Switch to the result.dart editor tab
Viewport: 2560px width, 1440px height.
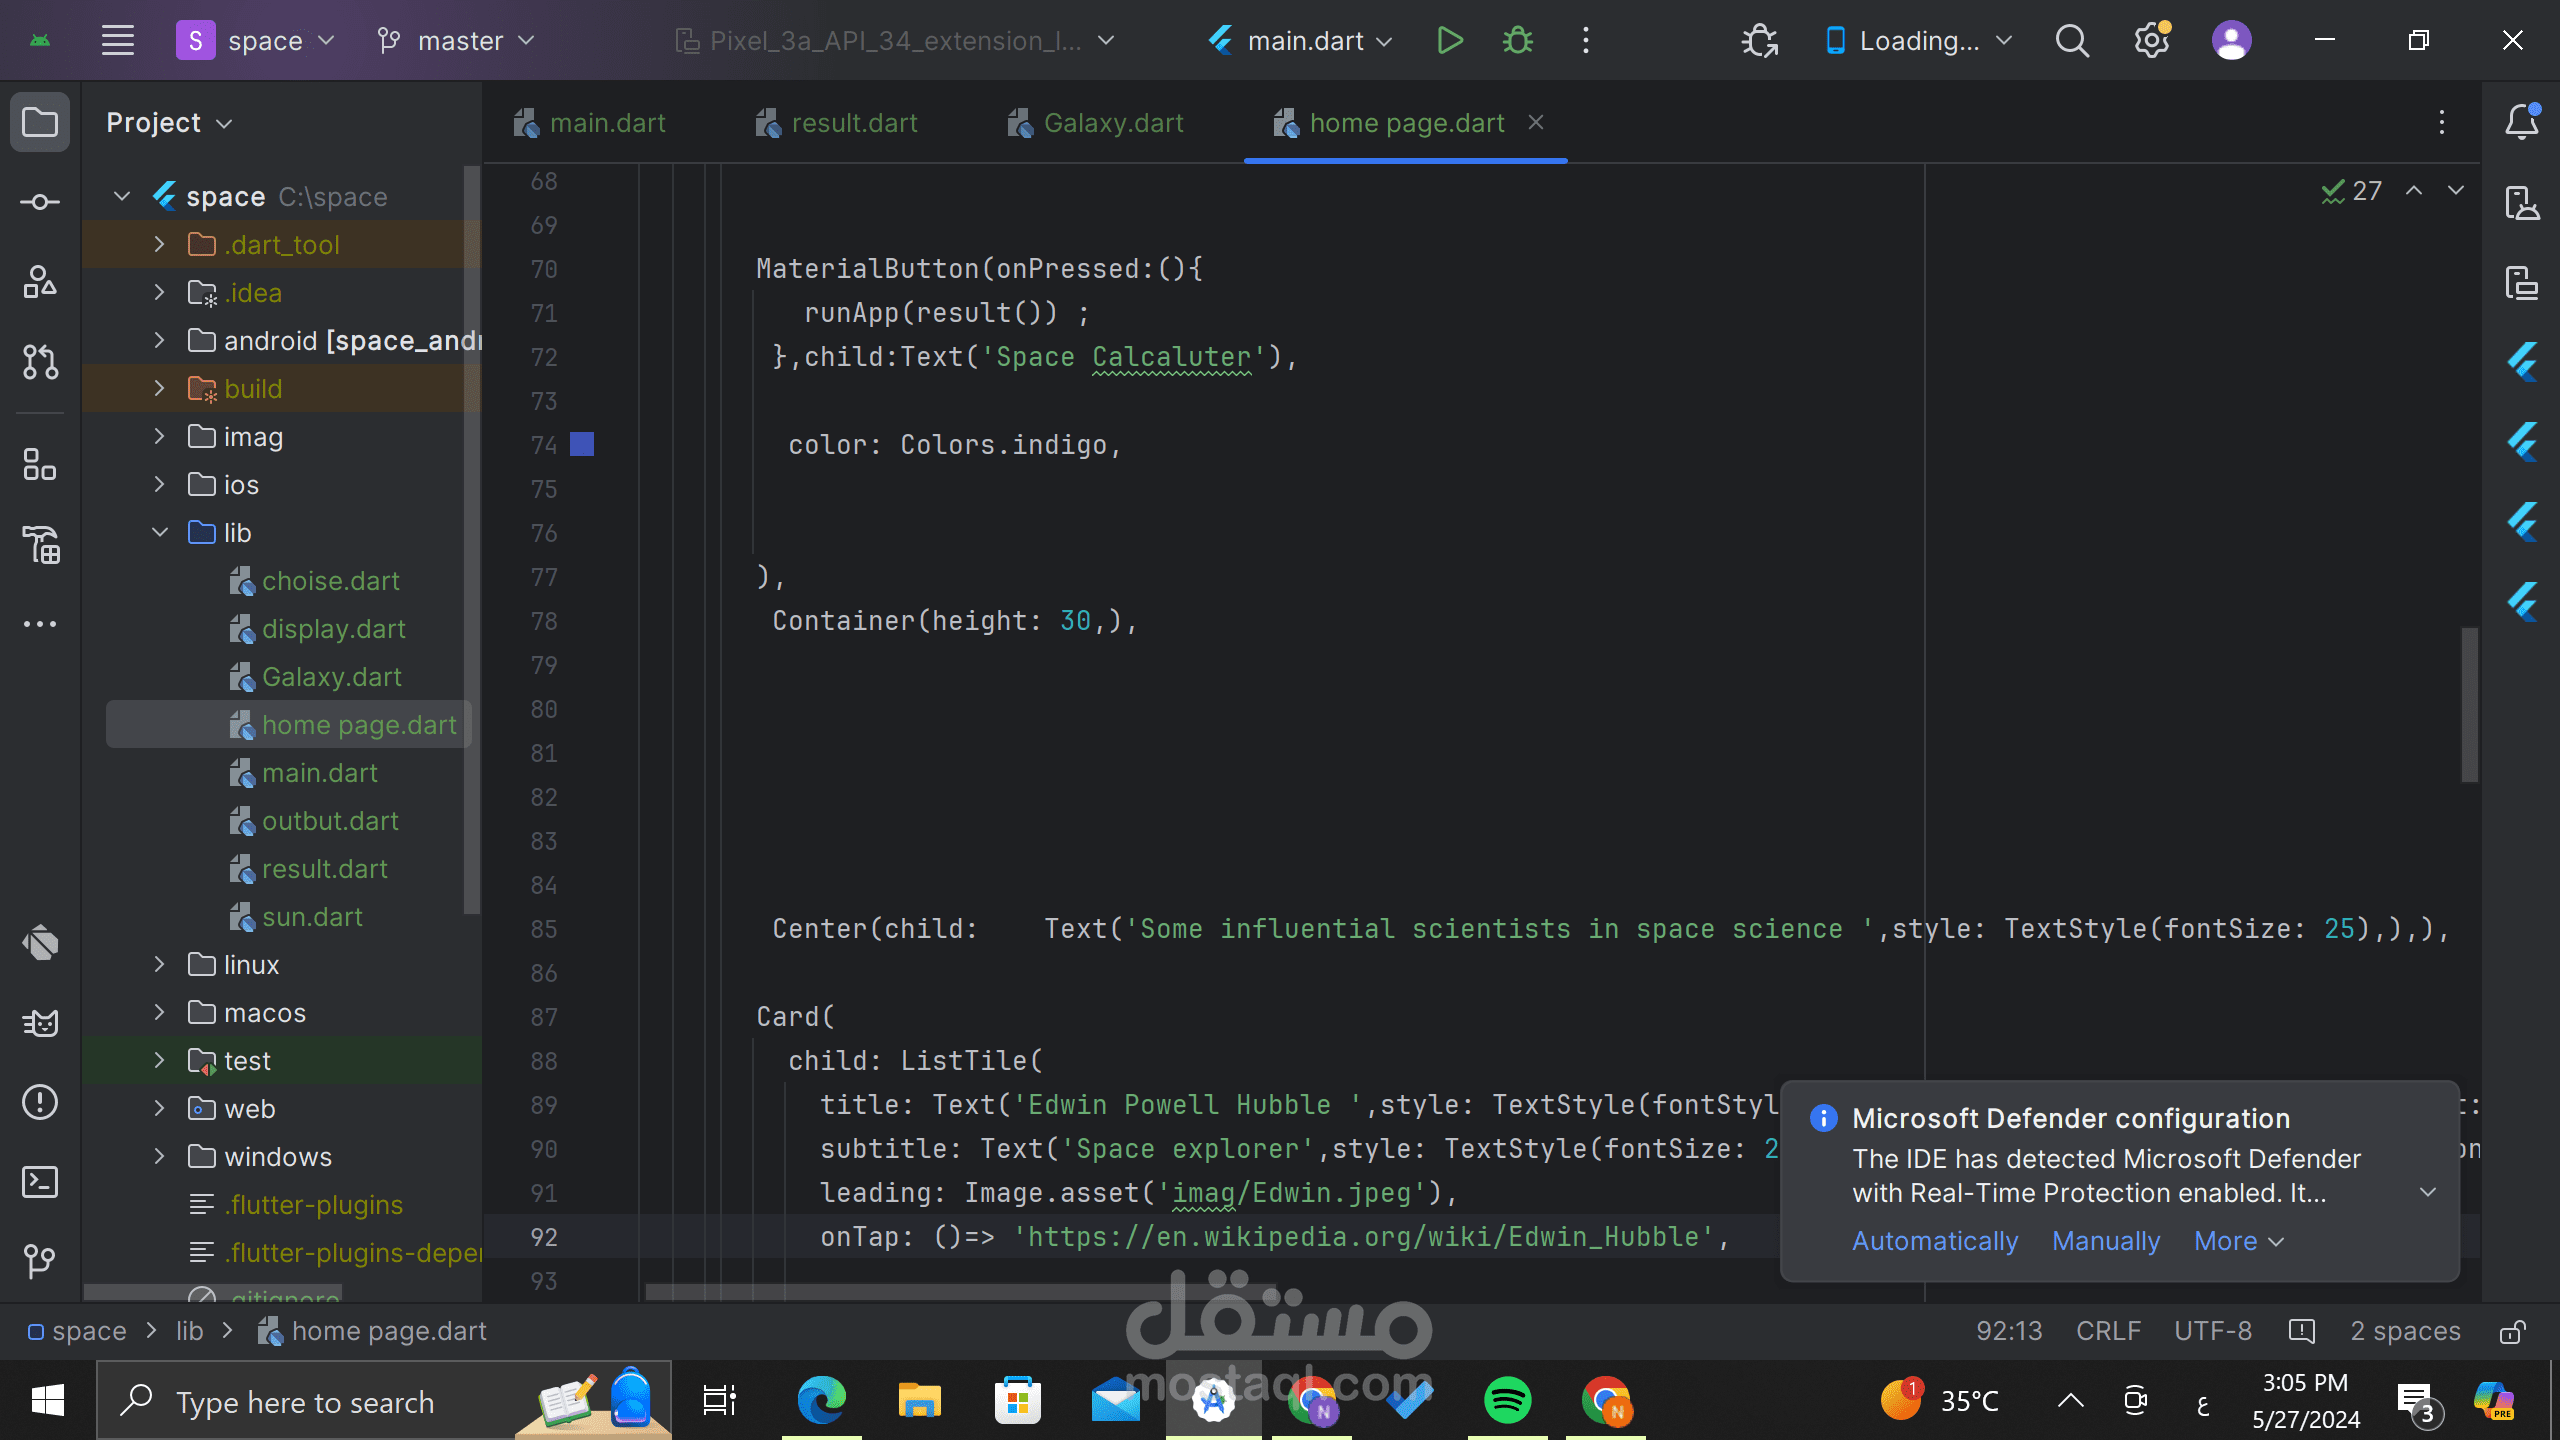point(838,123)
